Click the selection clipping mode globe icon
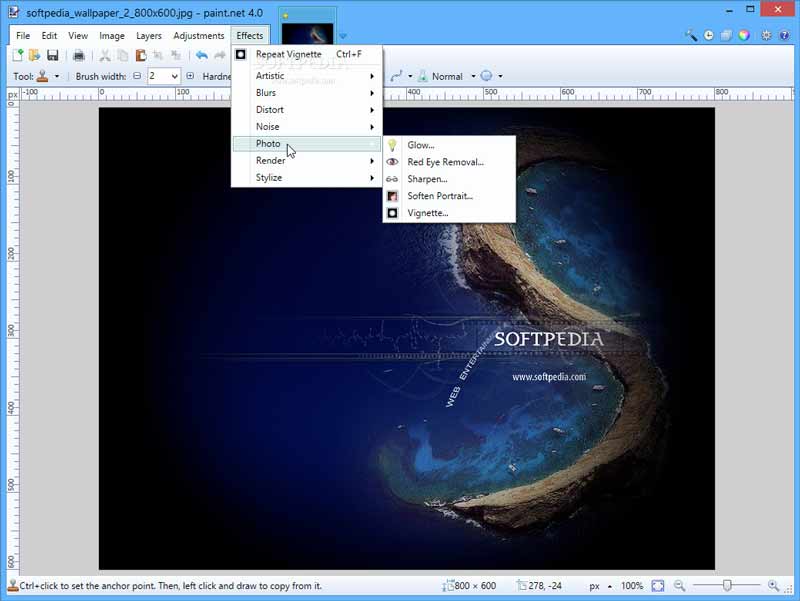This screenshot has width=800, height=601. (487, 76)
